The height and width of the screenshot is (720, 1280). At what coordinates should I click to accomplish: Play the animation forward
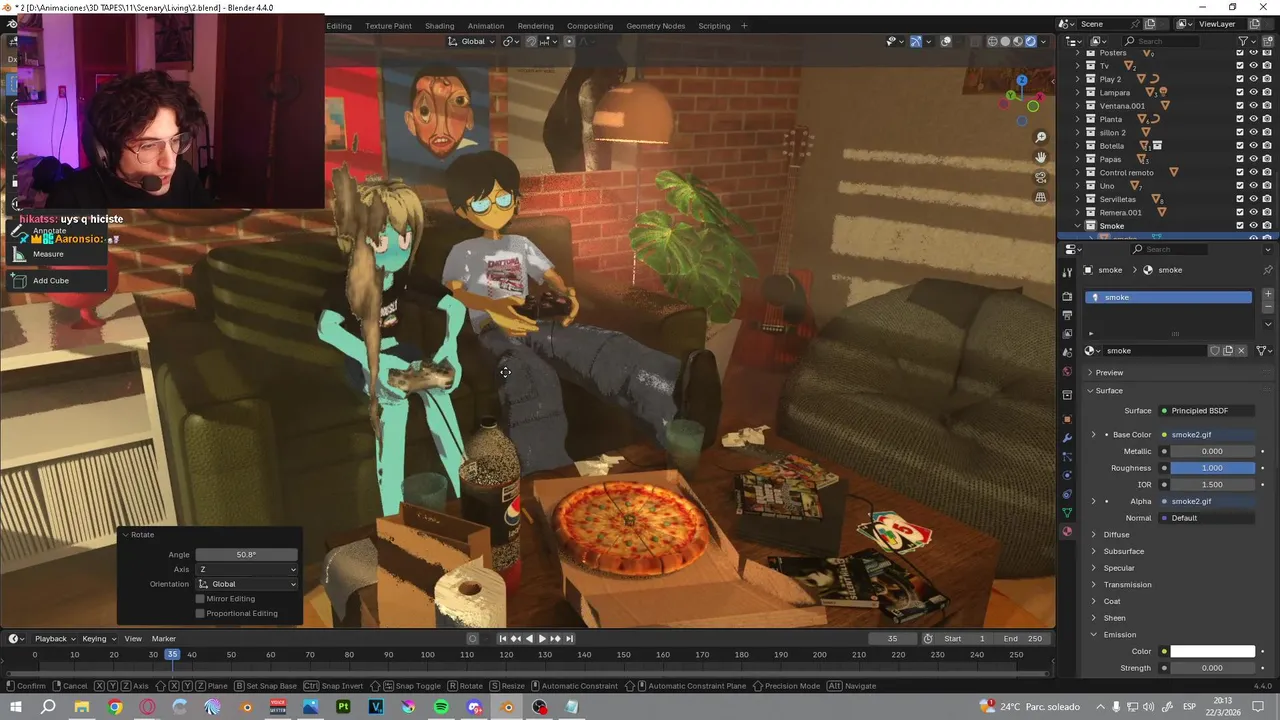(x=542, y=639)
